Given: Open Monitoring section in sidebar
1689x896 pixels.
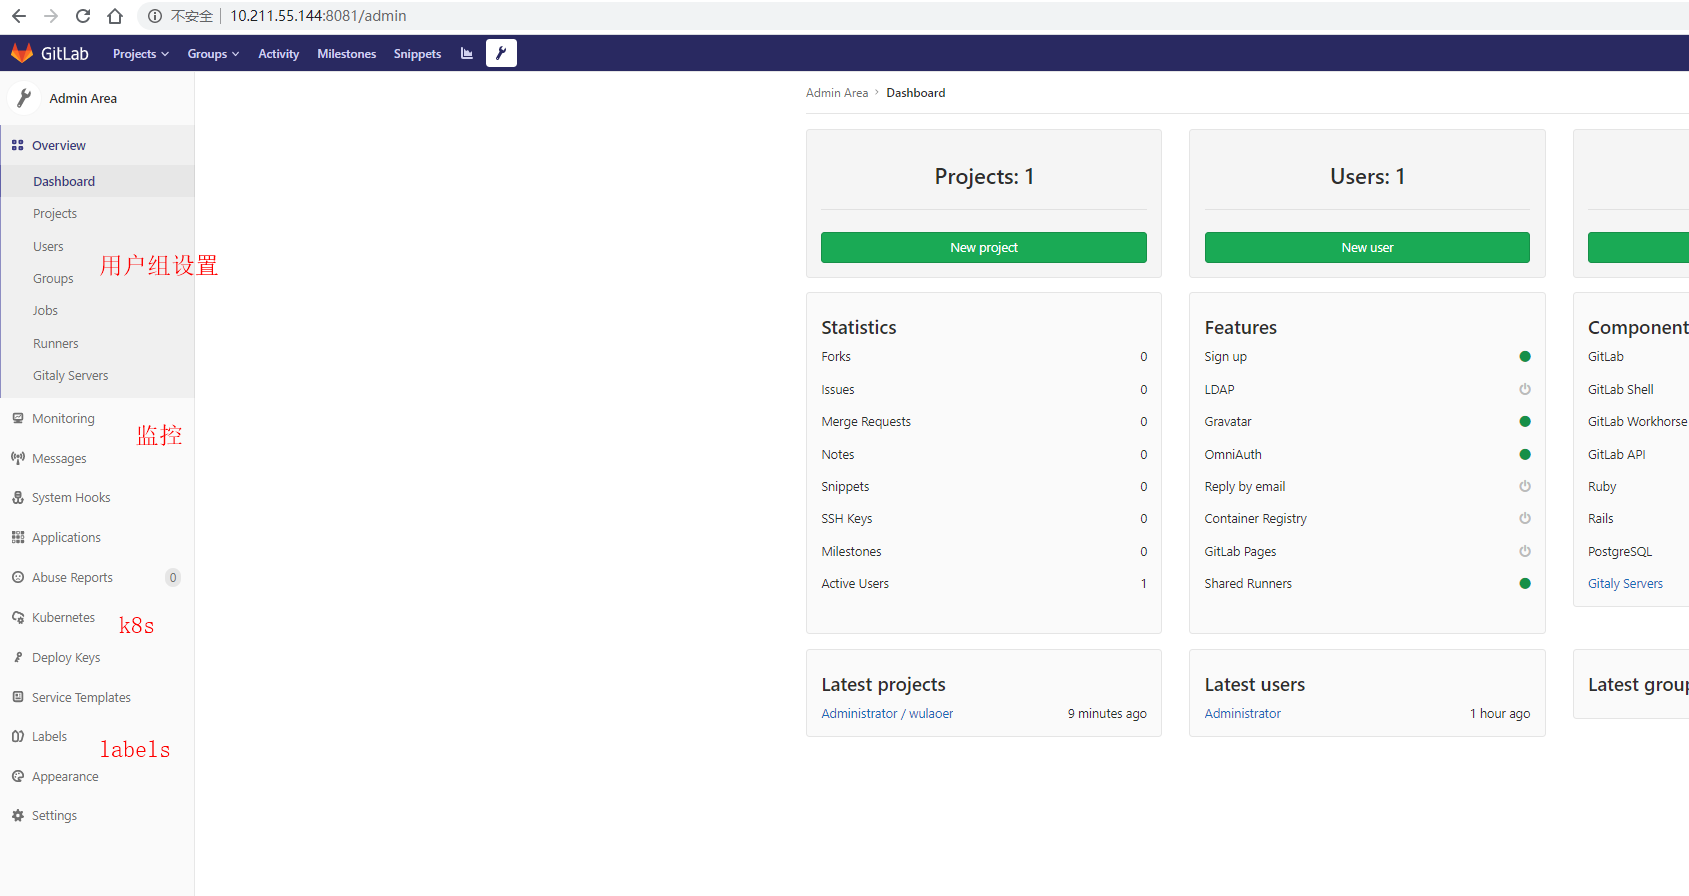Looking at the screenshot, I should pyautogui.click(x=63, y=419).
